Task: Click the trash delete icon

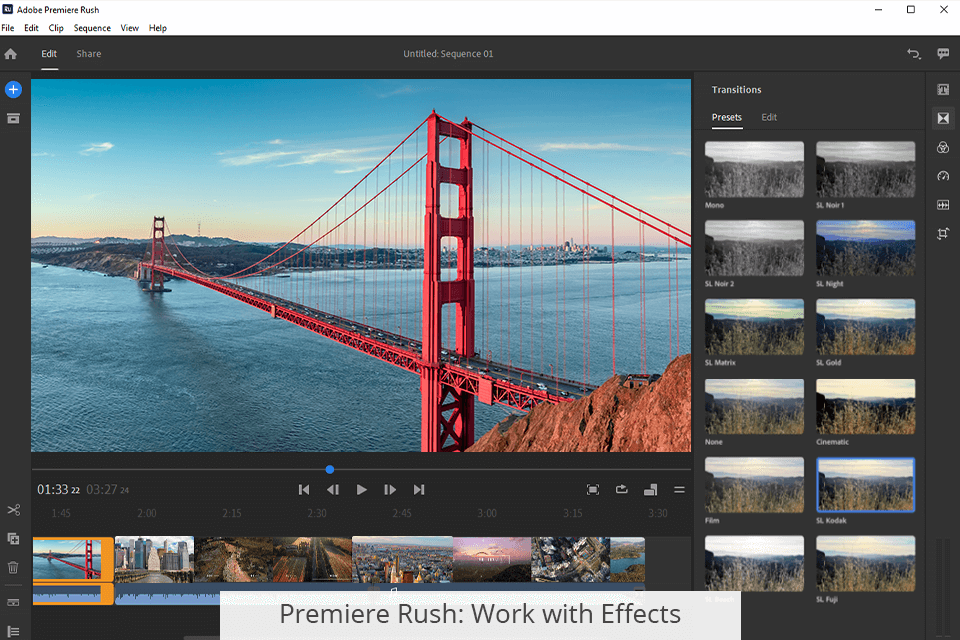Action: 13,567
